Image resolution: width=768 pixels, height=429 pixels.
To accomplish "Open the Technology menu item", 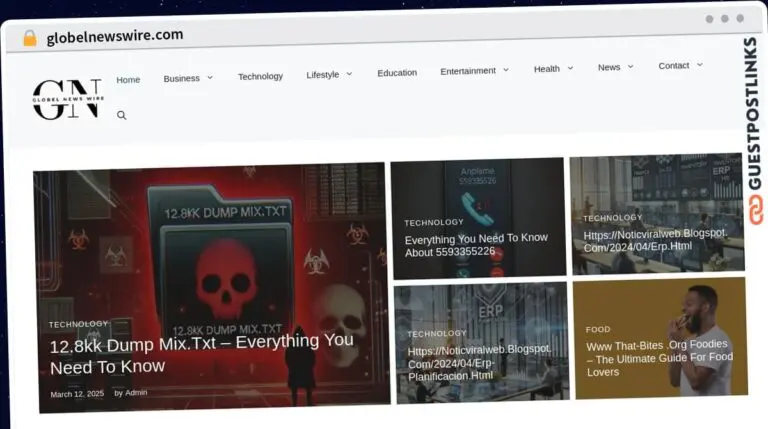I will click(260, 76).
